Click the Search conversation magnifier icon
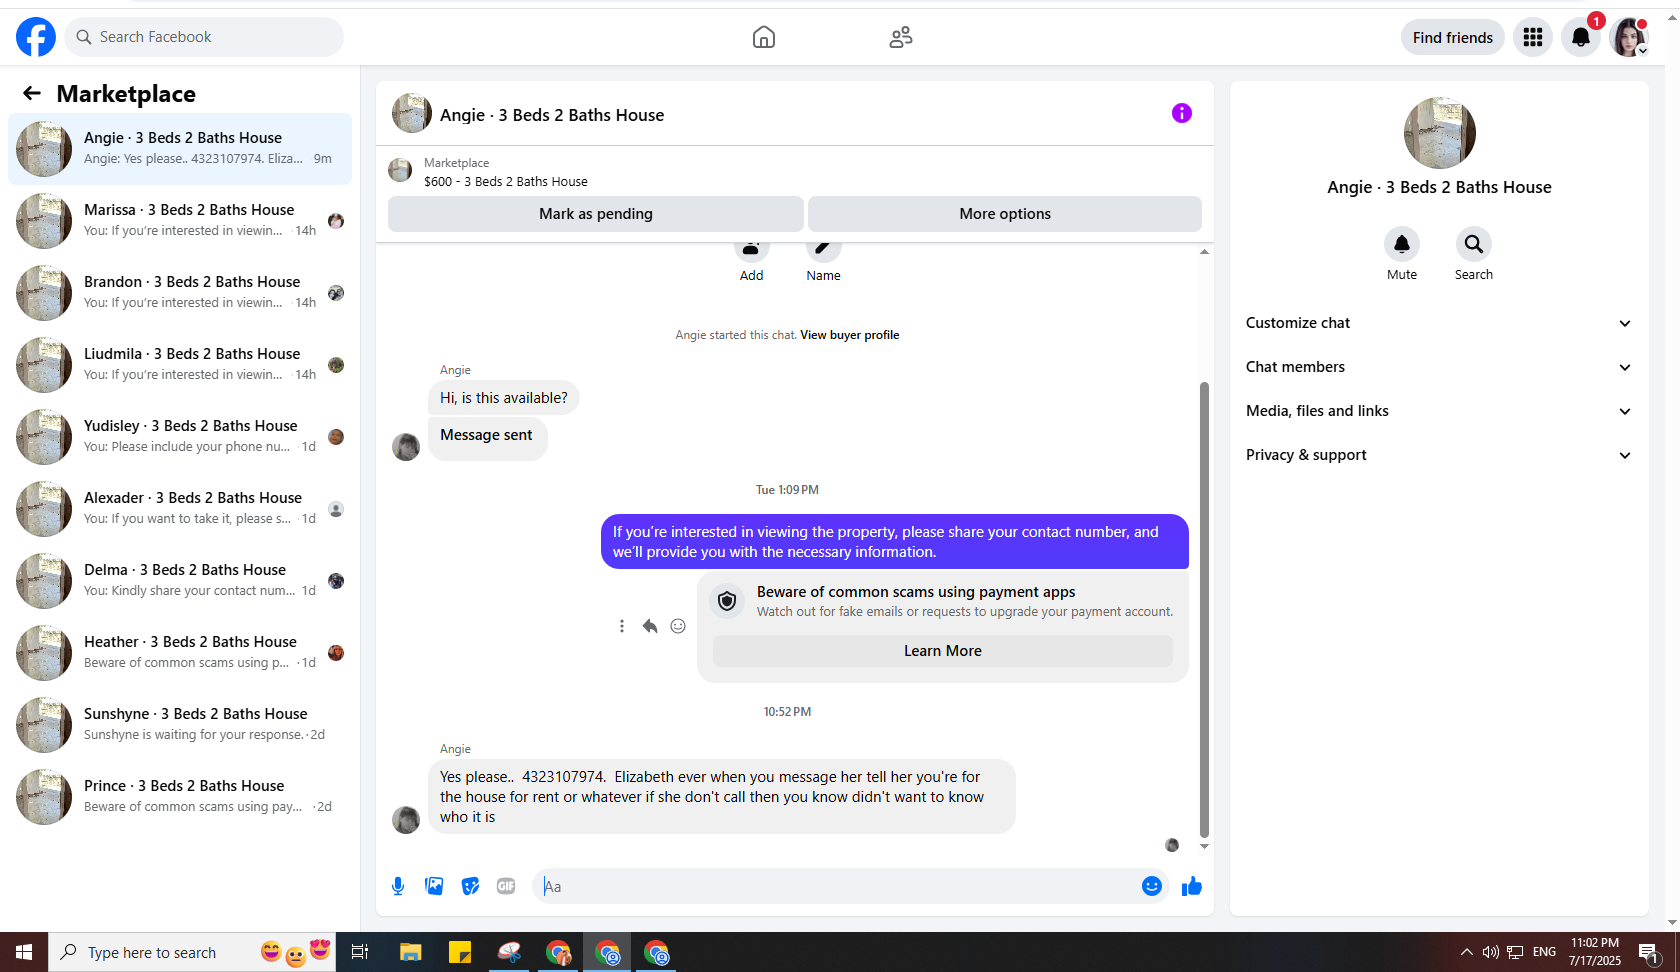This screenshot has height=972, width=1680. tap(1474, 243)
